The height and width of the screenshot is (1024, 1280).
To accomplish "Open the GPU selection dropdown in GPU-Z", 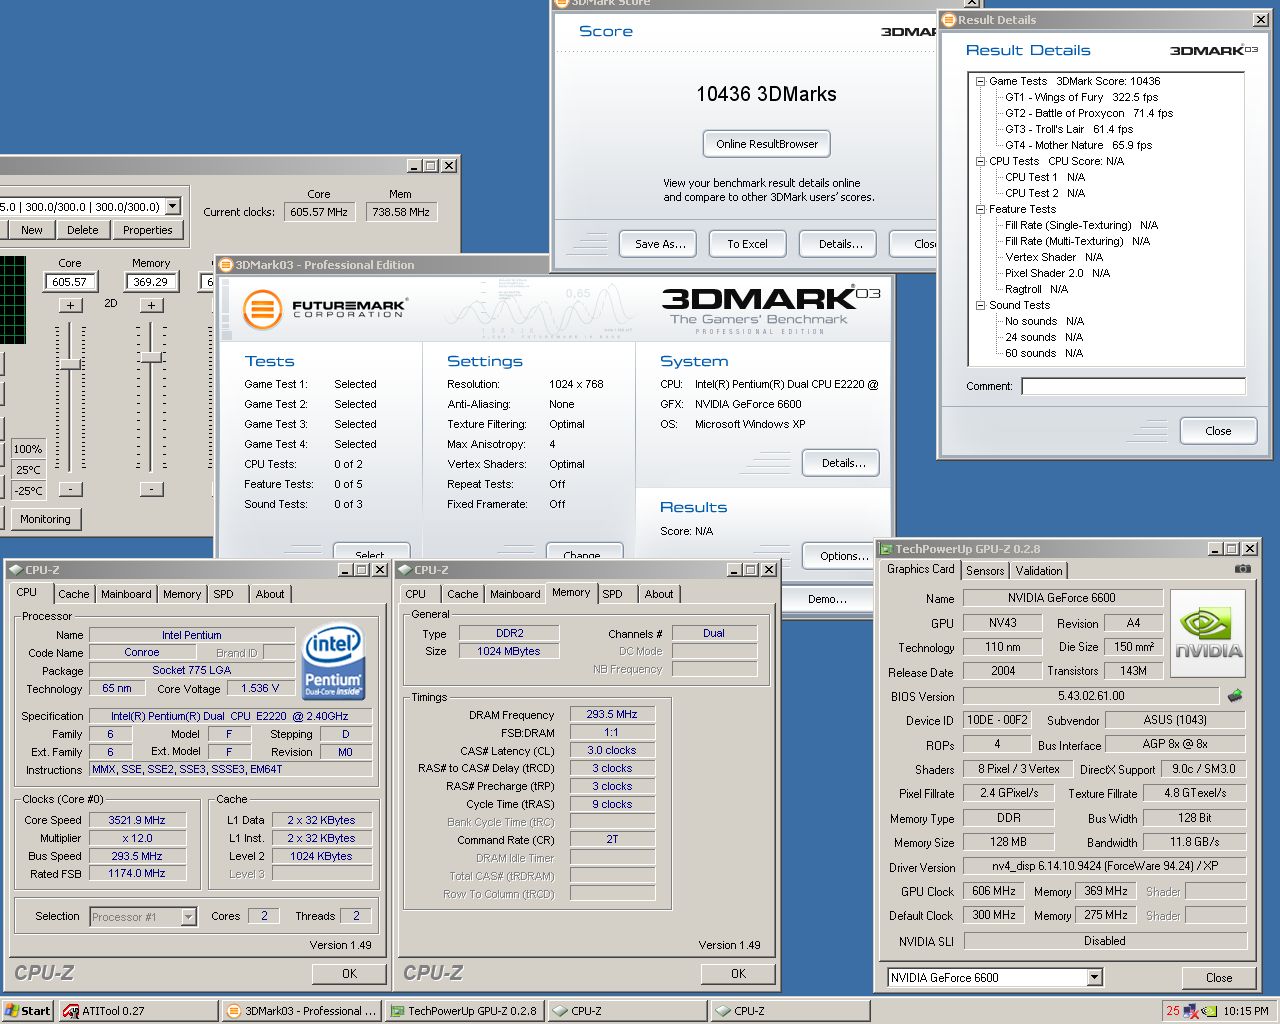I will click(1094, 977).
